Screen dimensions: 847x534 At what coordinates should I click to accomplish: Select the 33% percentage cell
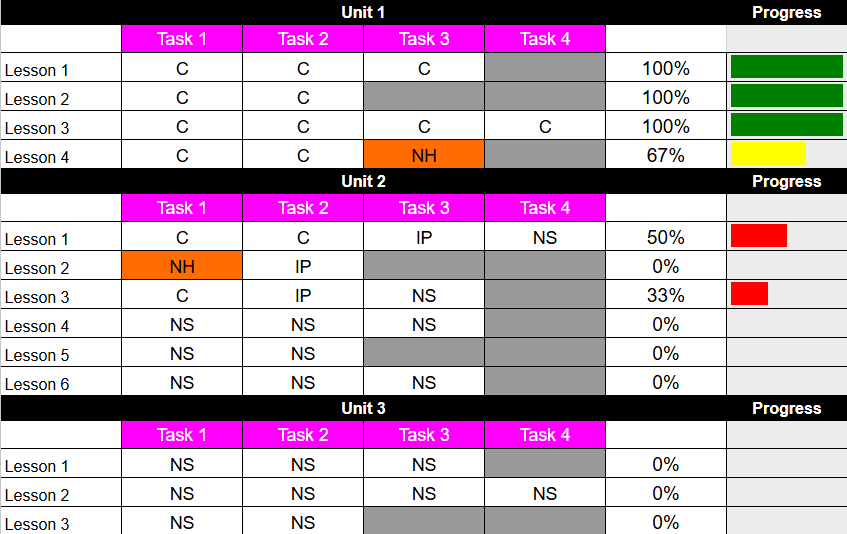tap(666, 295)
